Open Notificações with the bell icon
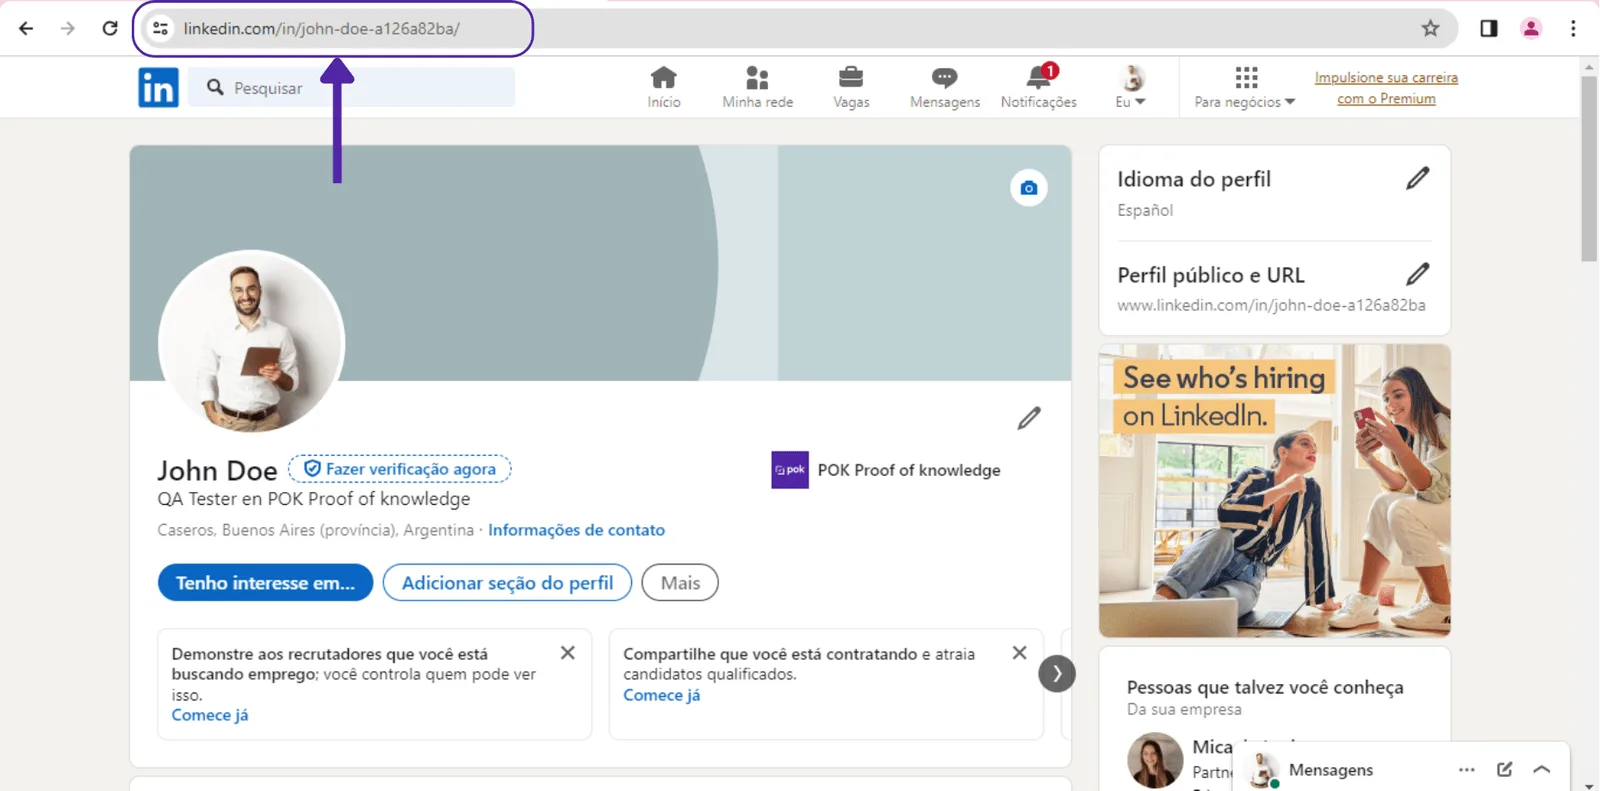 click(1039, 87)
